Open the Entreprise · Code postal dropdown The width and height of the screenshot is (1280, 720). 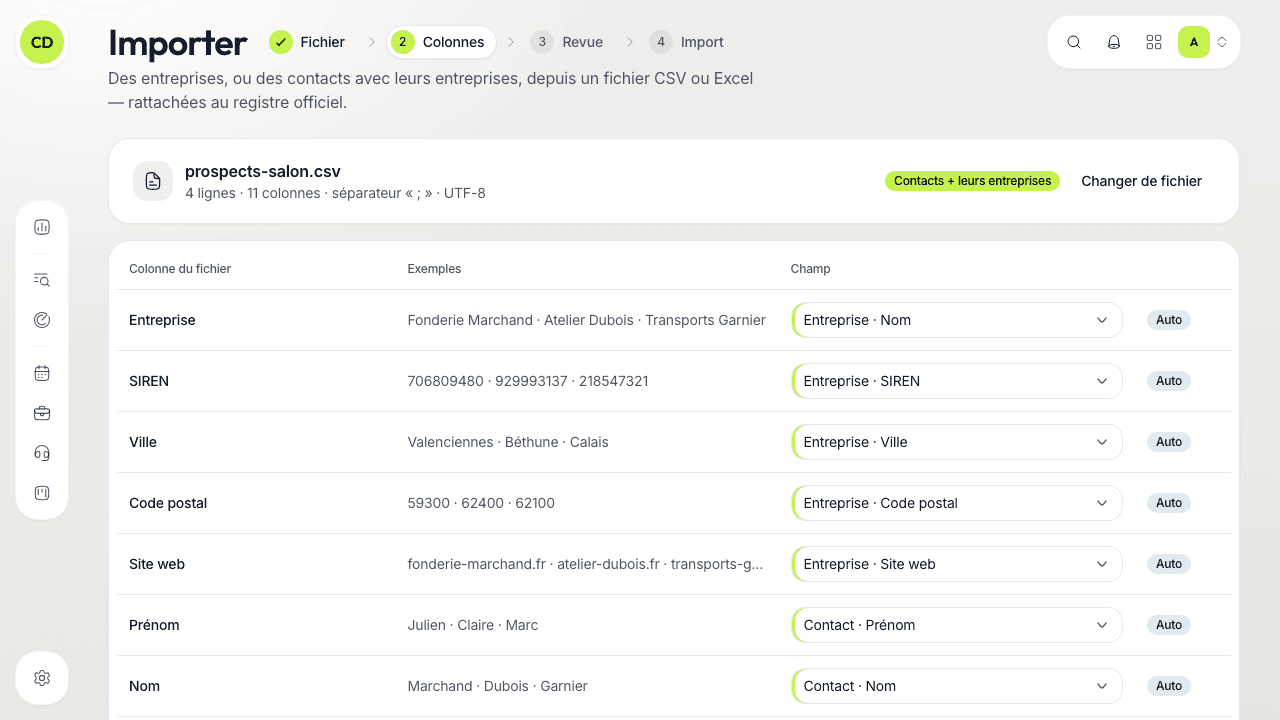click(x=957, y=503)
